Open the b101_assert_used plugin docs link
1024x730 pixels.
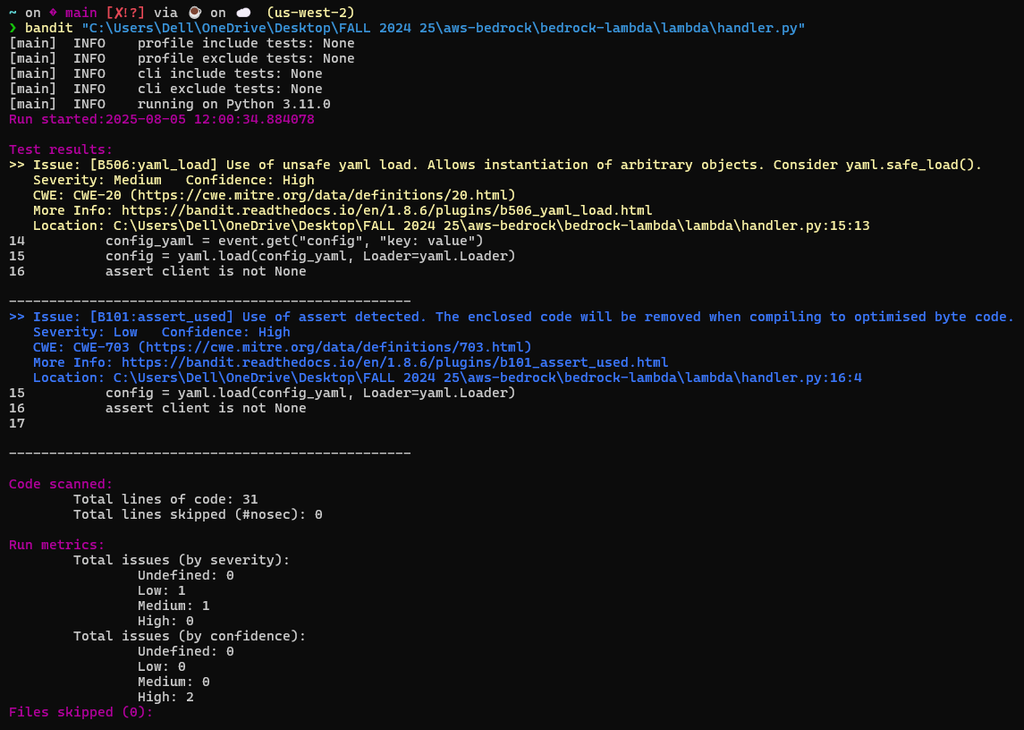(394, 362)
